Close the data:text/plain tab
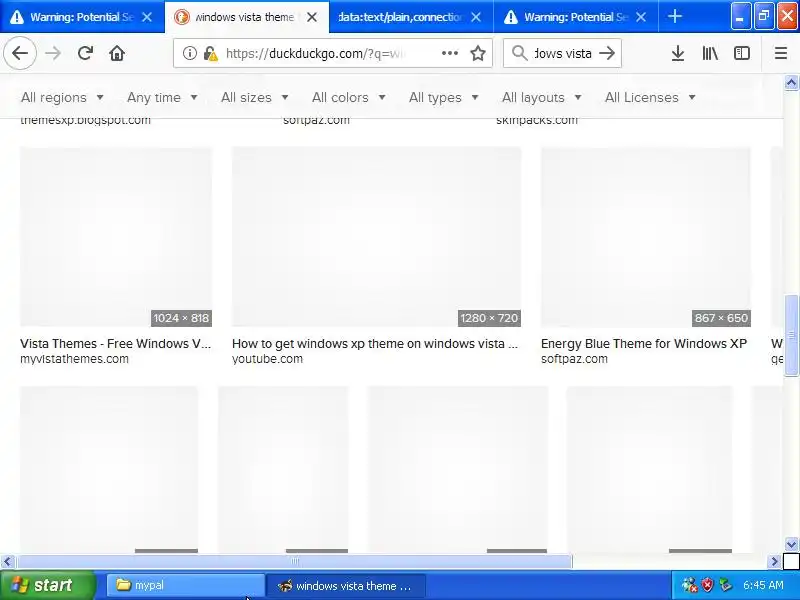800x600 pixels. tap(476, 17)
